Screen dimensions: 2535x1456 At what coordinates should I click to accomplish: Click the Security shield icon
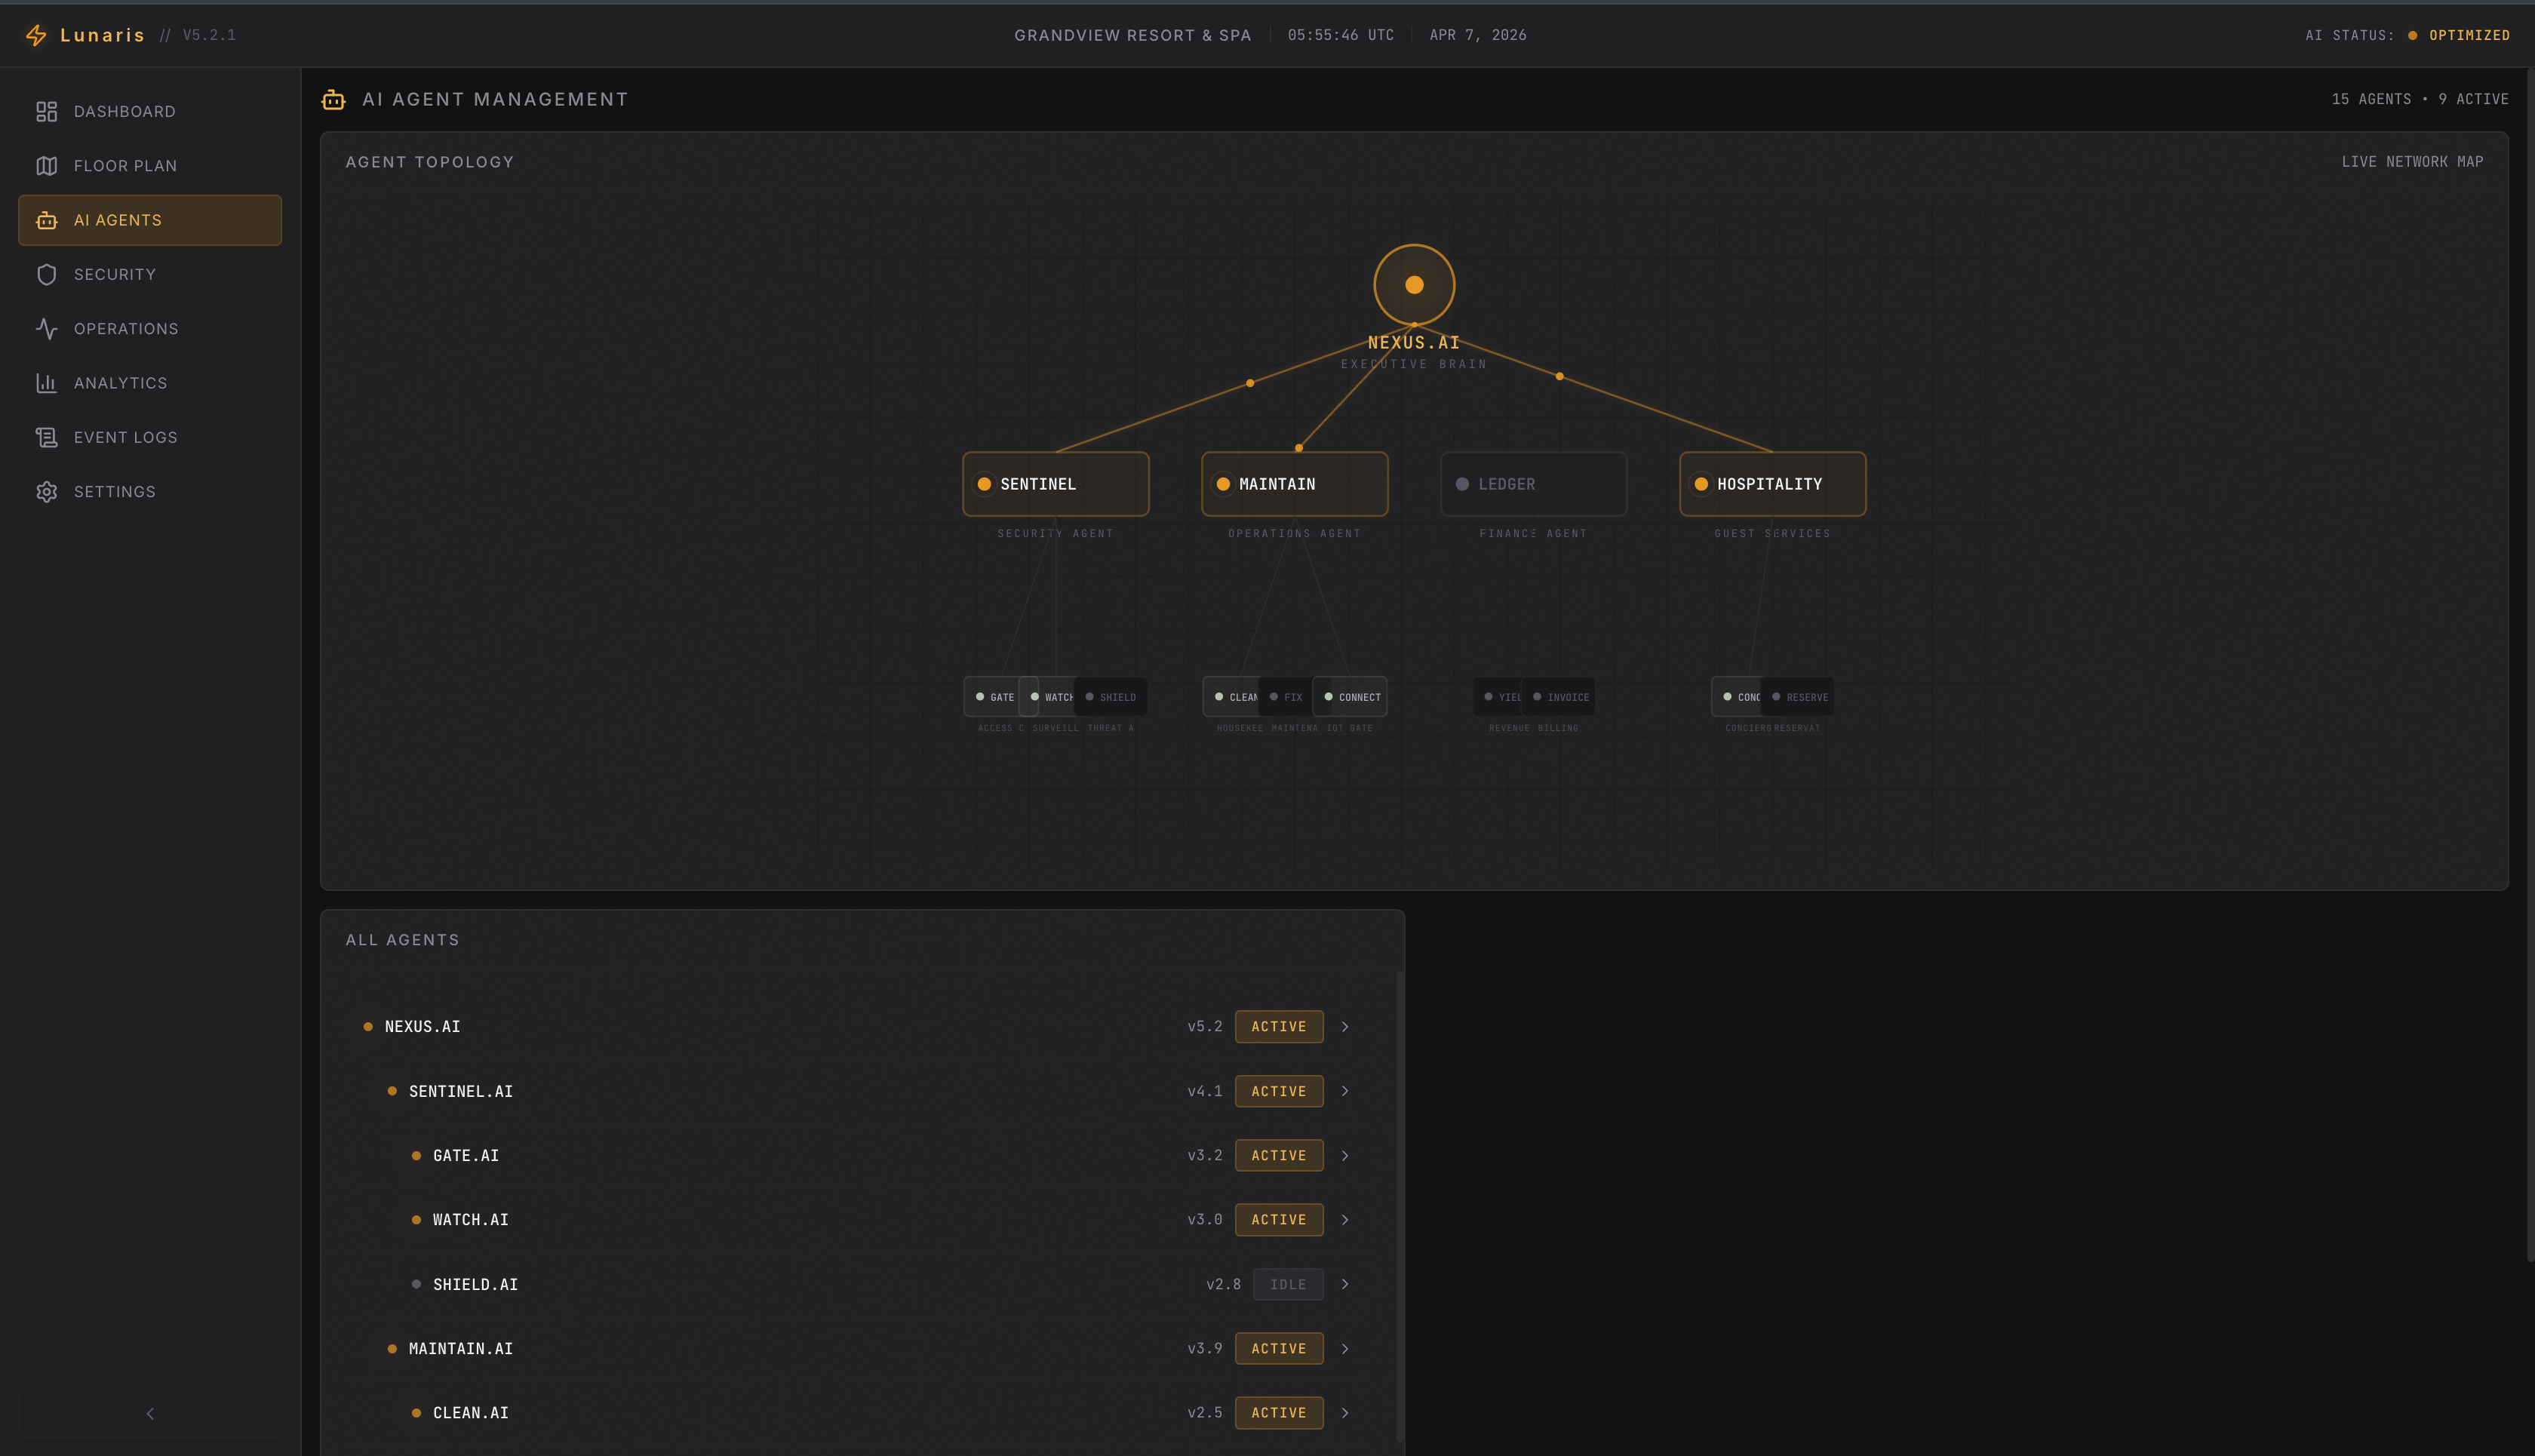(x=46, y=274)
